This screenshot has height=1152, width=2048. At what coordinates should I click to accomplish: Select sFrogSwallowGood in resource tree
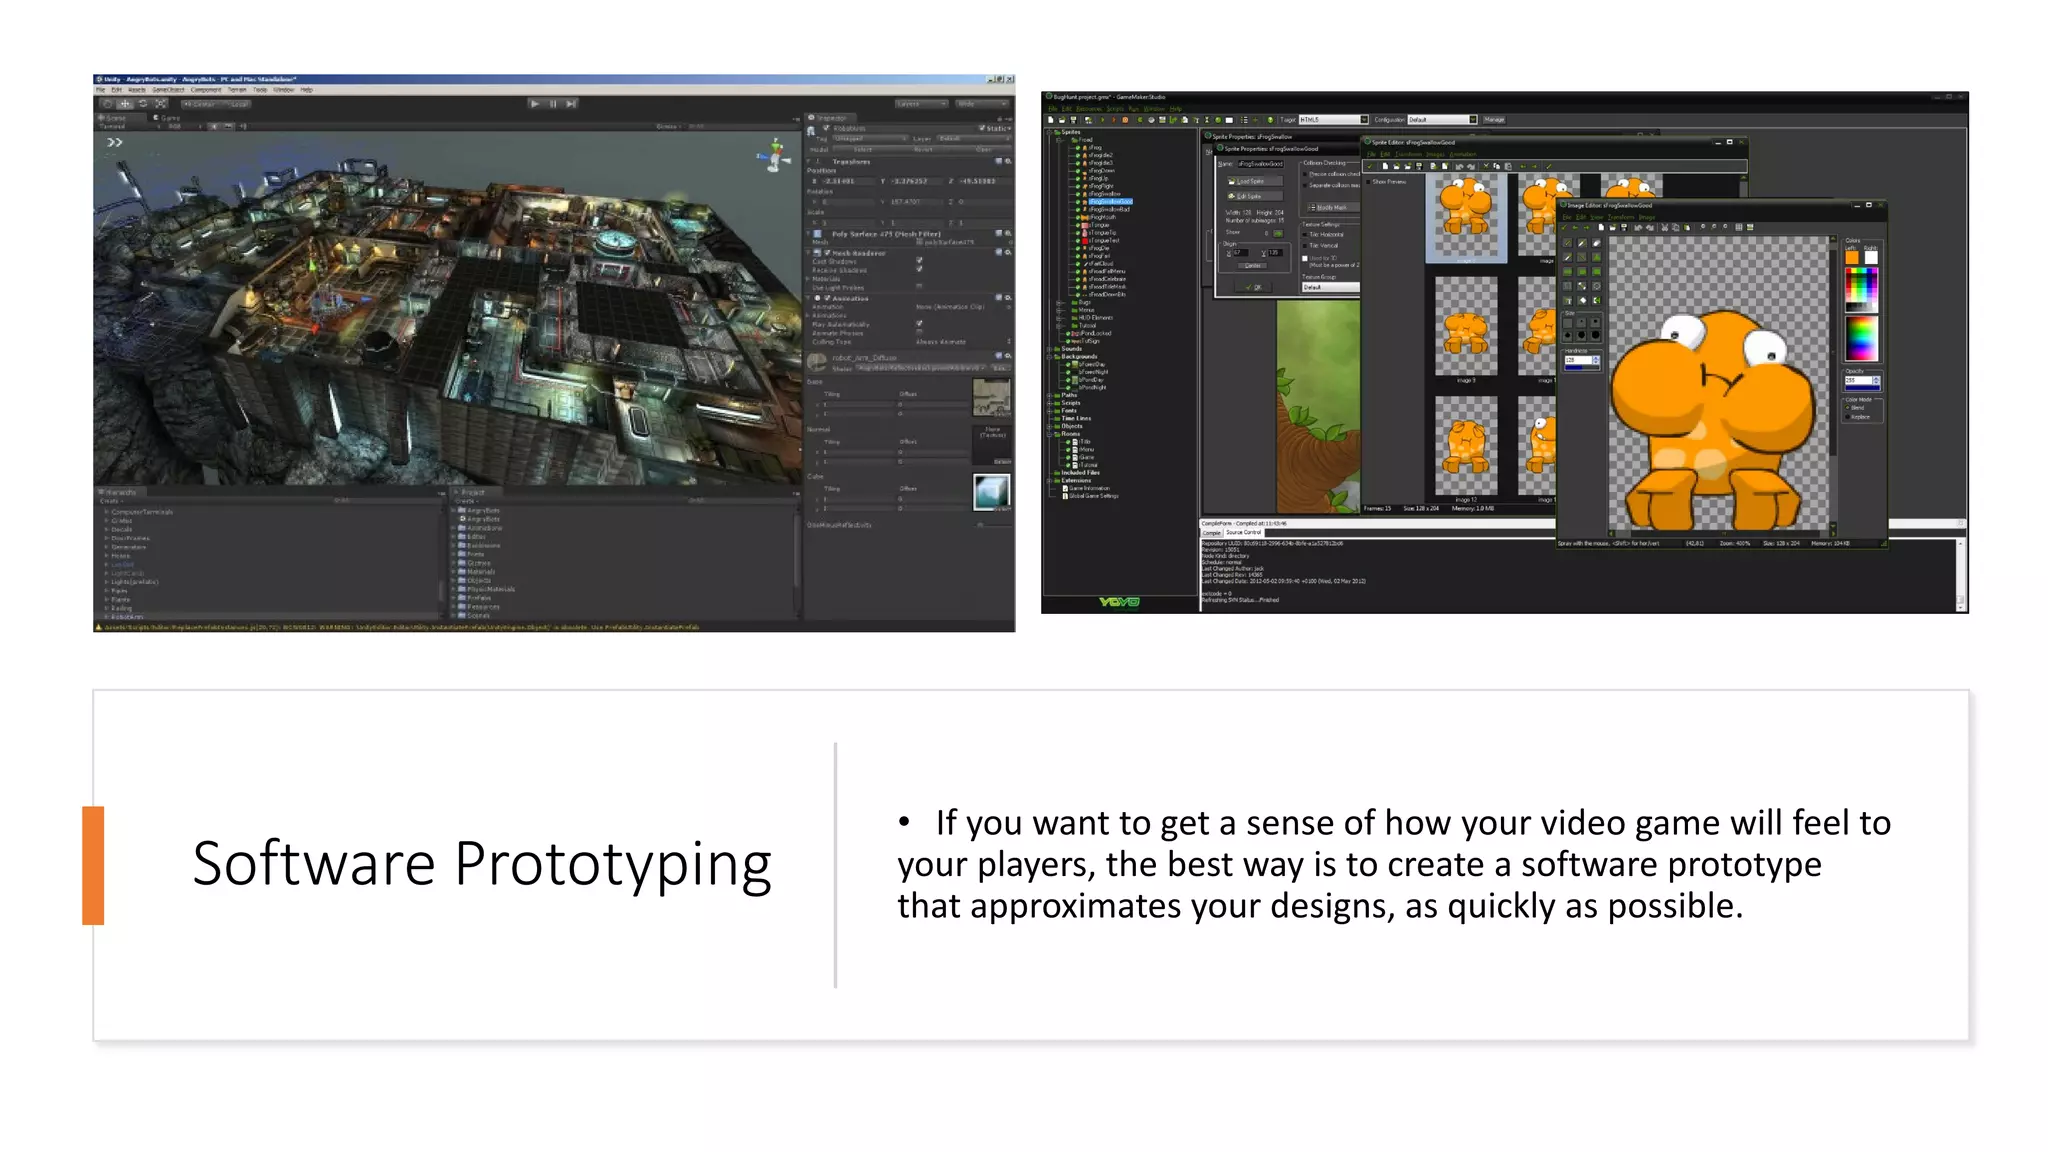point(1111,202)
